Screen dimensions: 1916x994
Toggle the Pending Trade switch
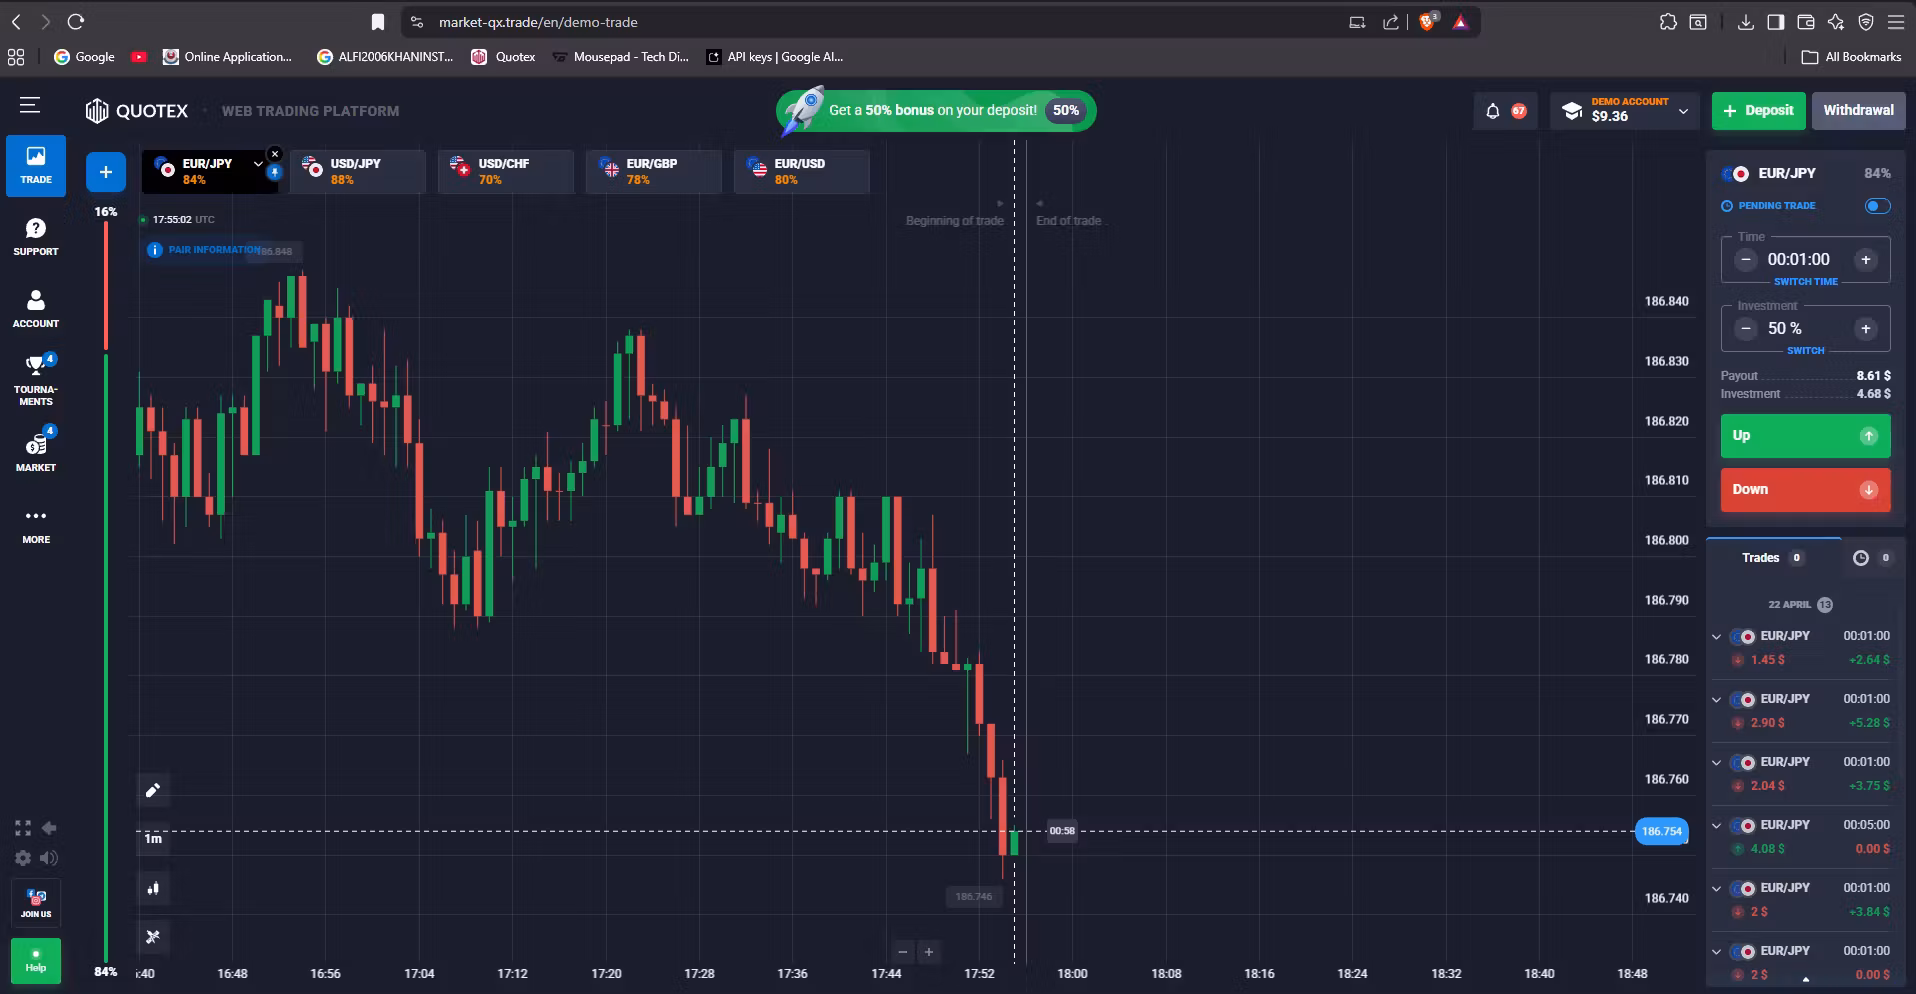1877,206
